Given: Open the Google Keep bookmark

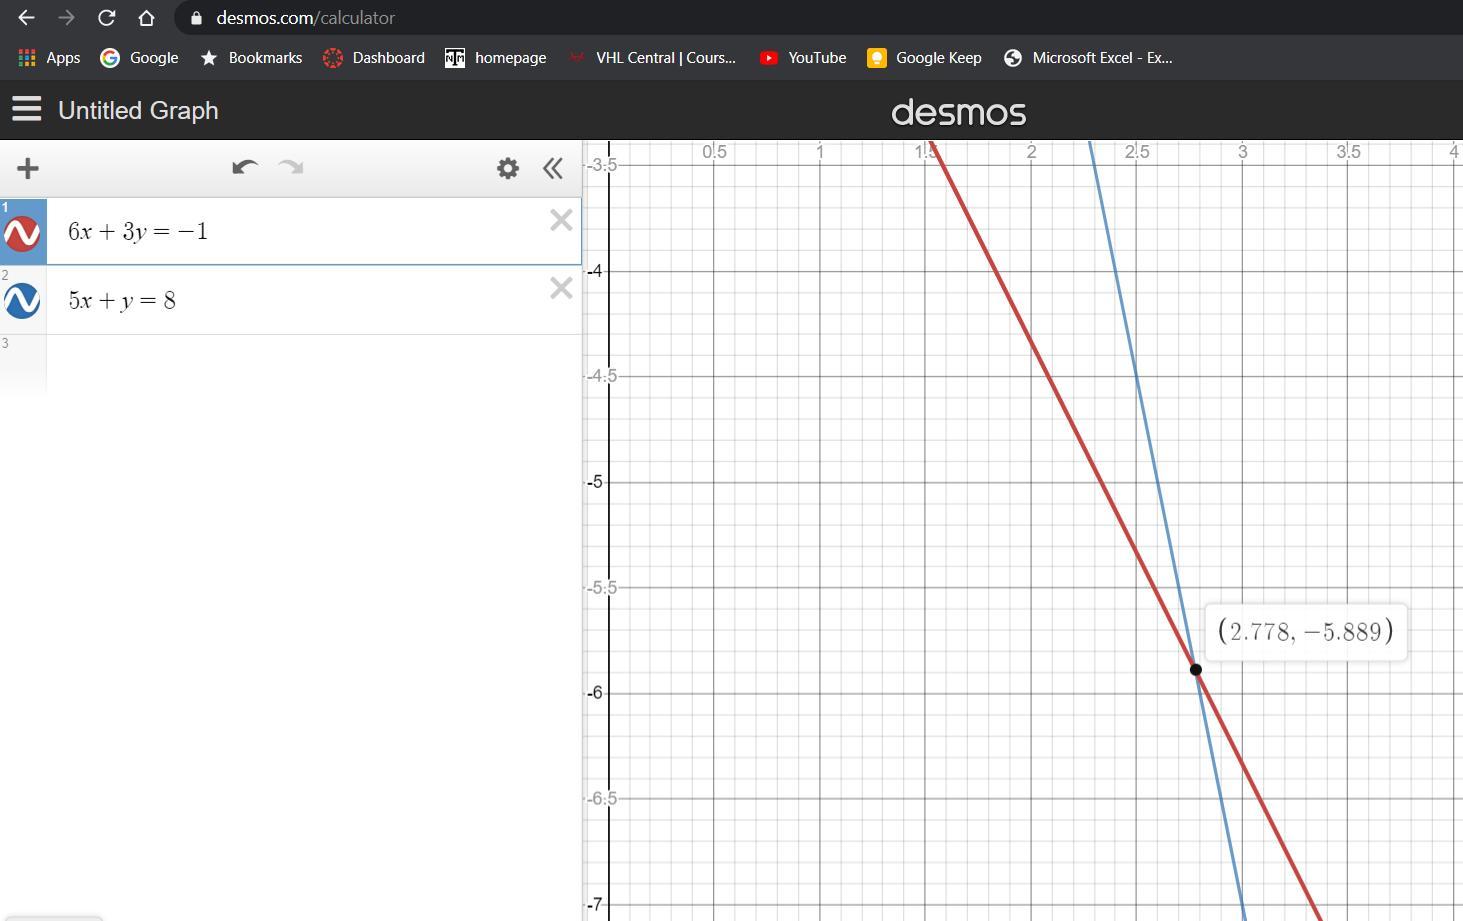Looking at the screenshot, I should pos(924,58).
